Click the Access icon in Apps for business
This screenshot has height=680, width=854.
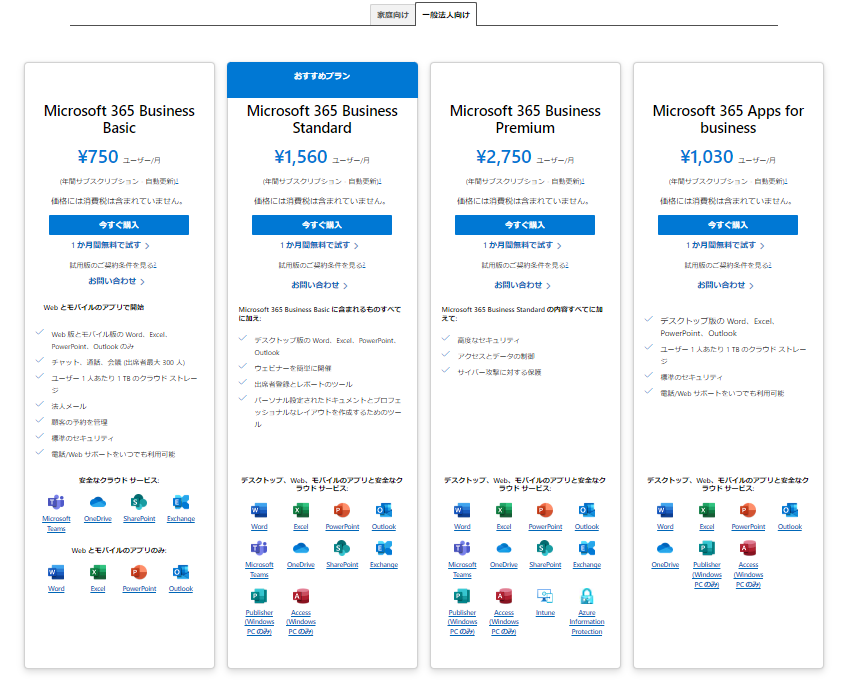pyautogui.click(x=748, y=548)
